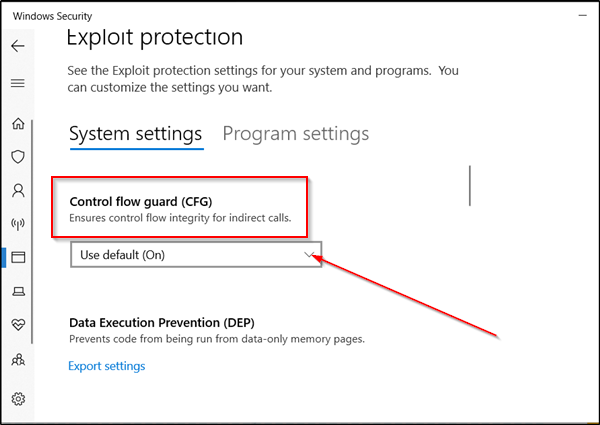Open Device performance & health heart icon

[x=18, y=325]
